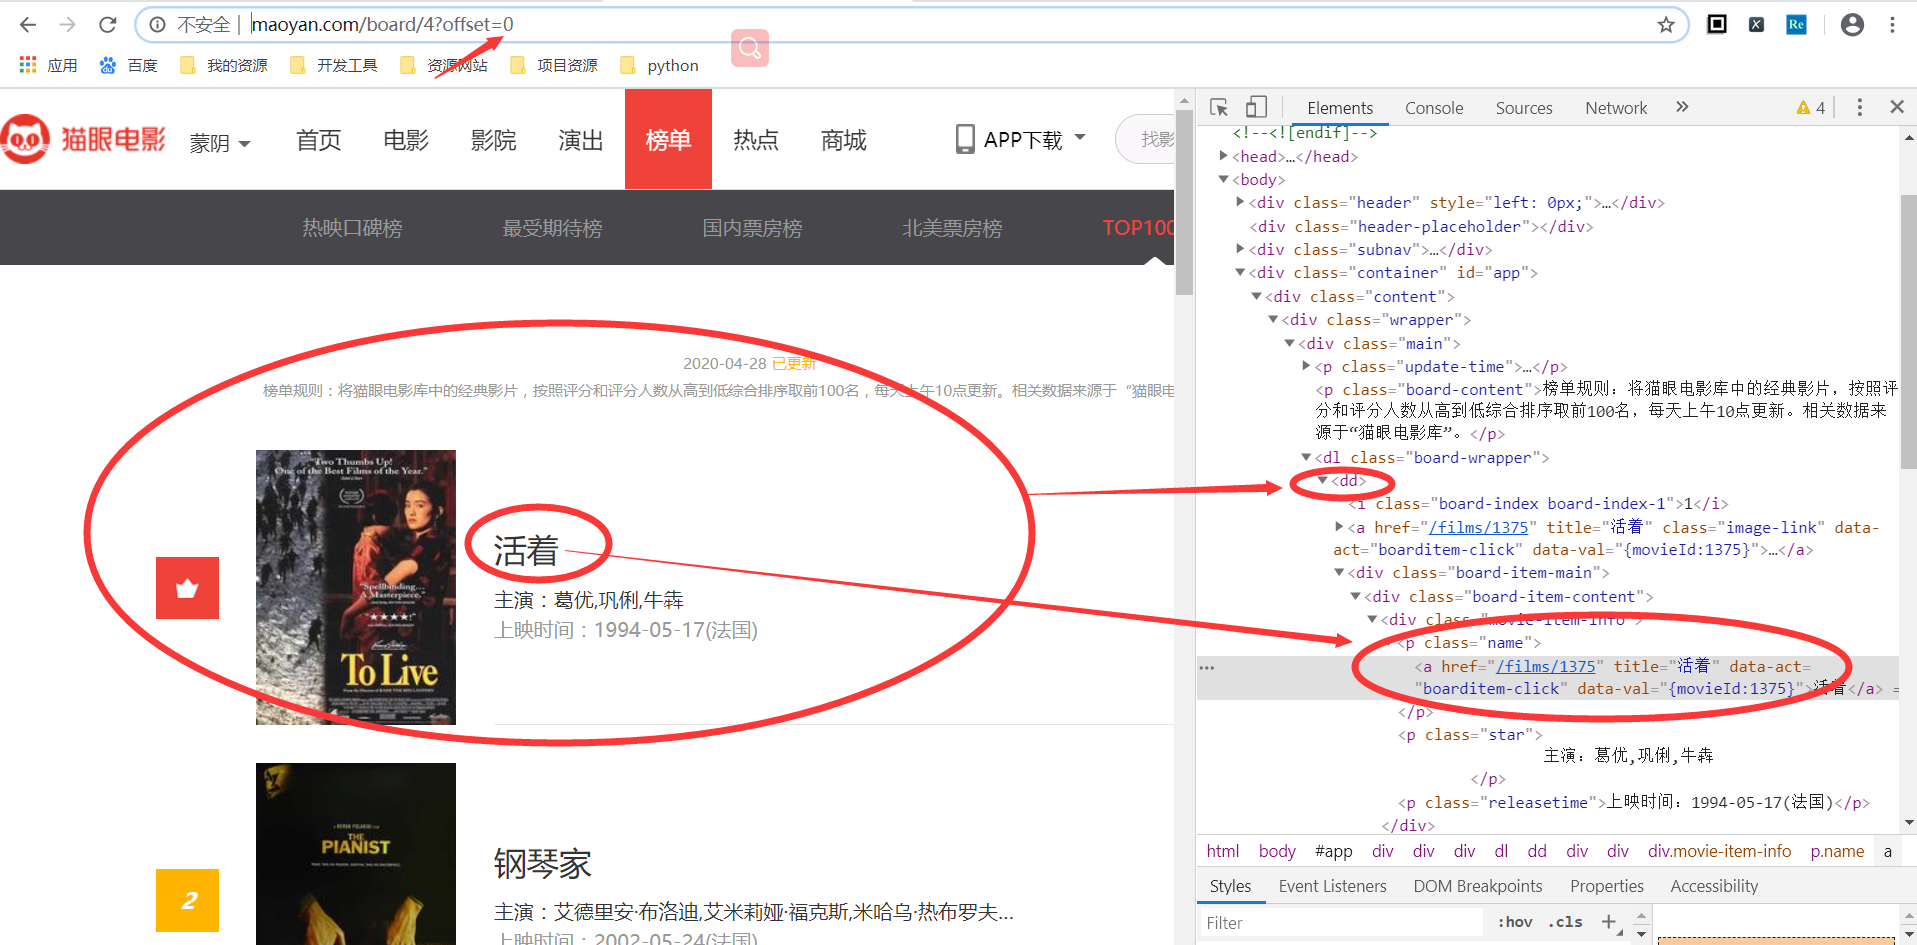Focus the Styles Filter input field

click(1340, 922)
